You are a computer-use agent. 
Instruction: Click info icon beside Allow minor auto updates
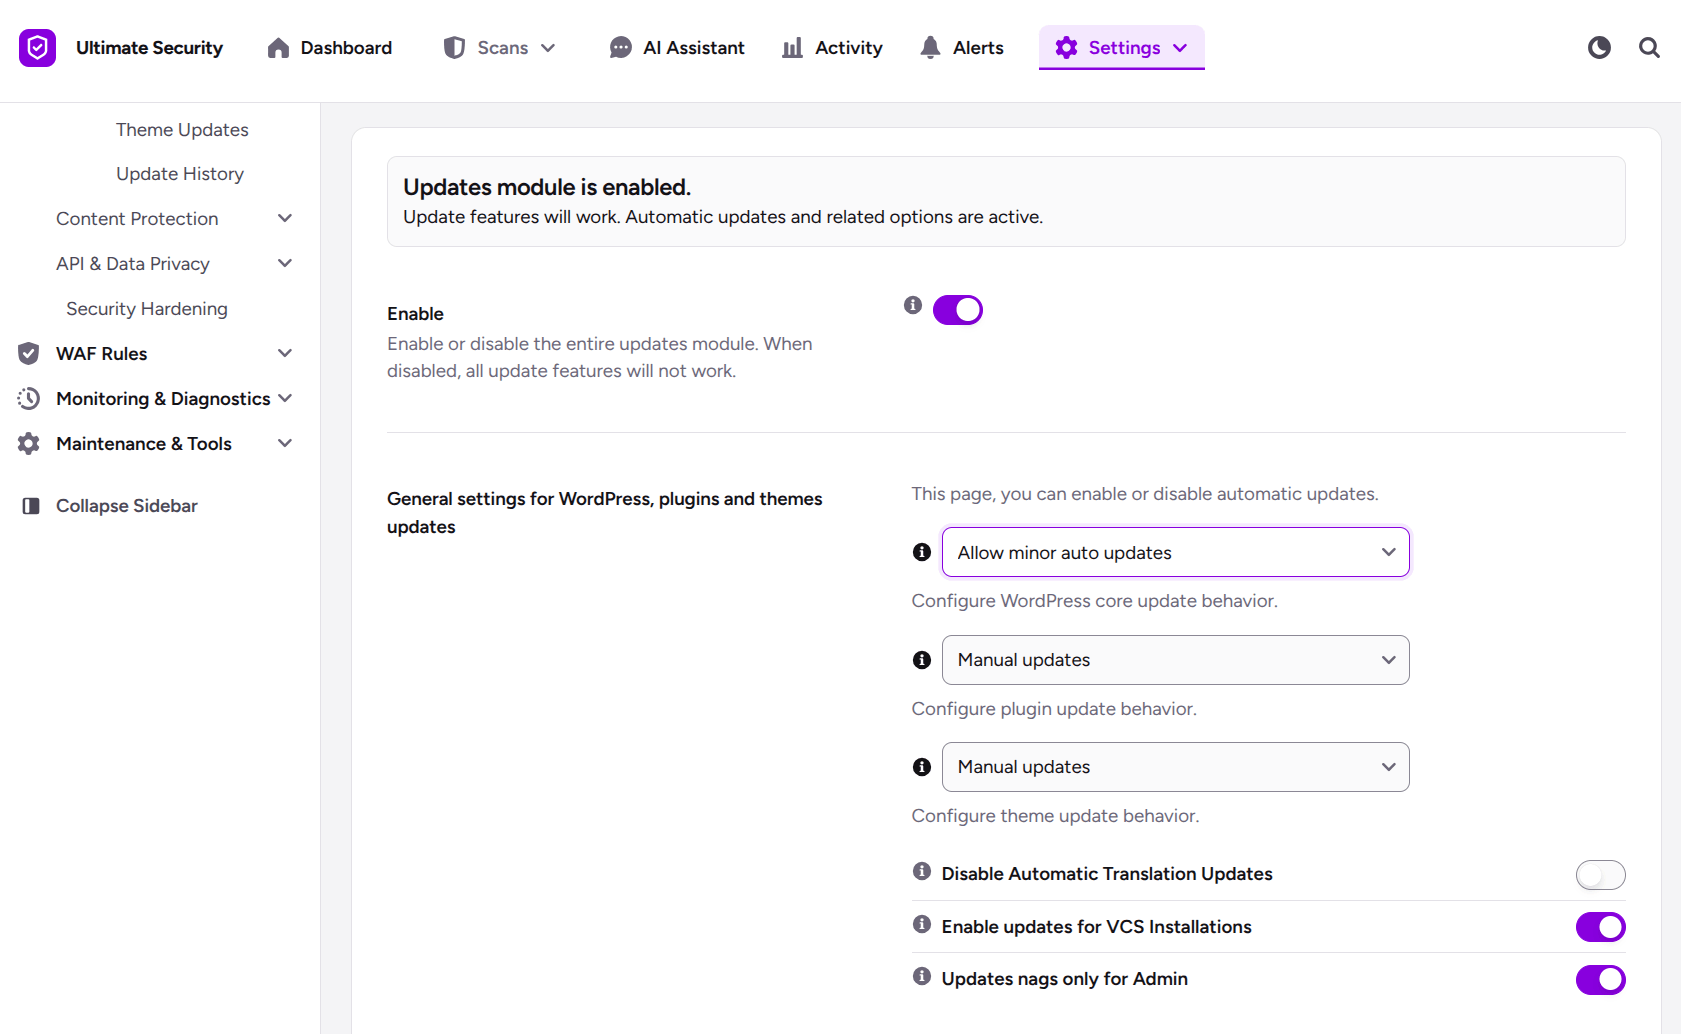click(x=922, y=552)
